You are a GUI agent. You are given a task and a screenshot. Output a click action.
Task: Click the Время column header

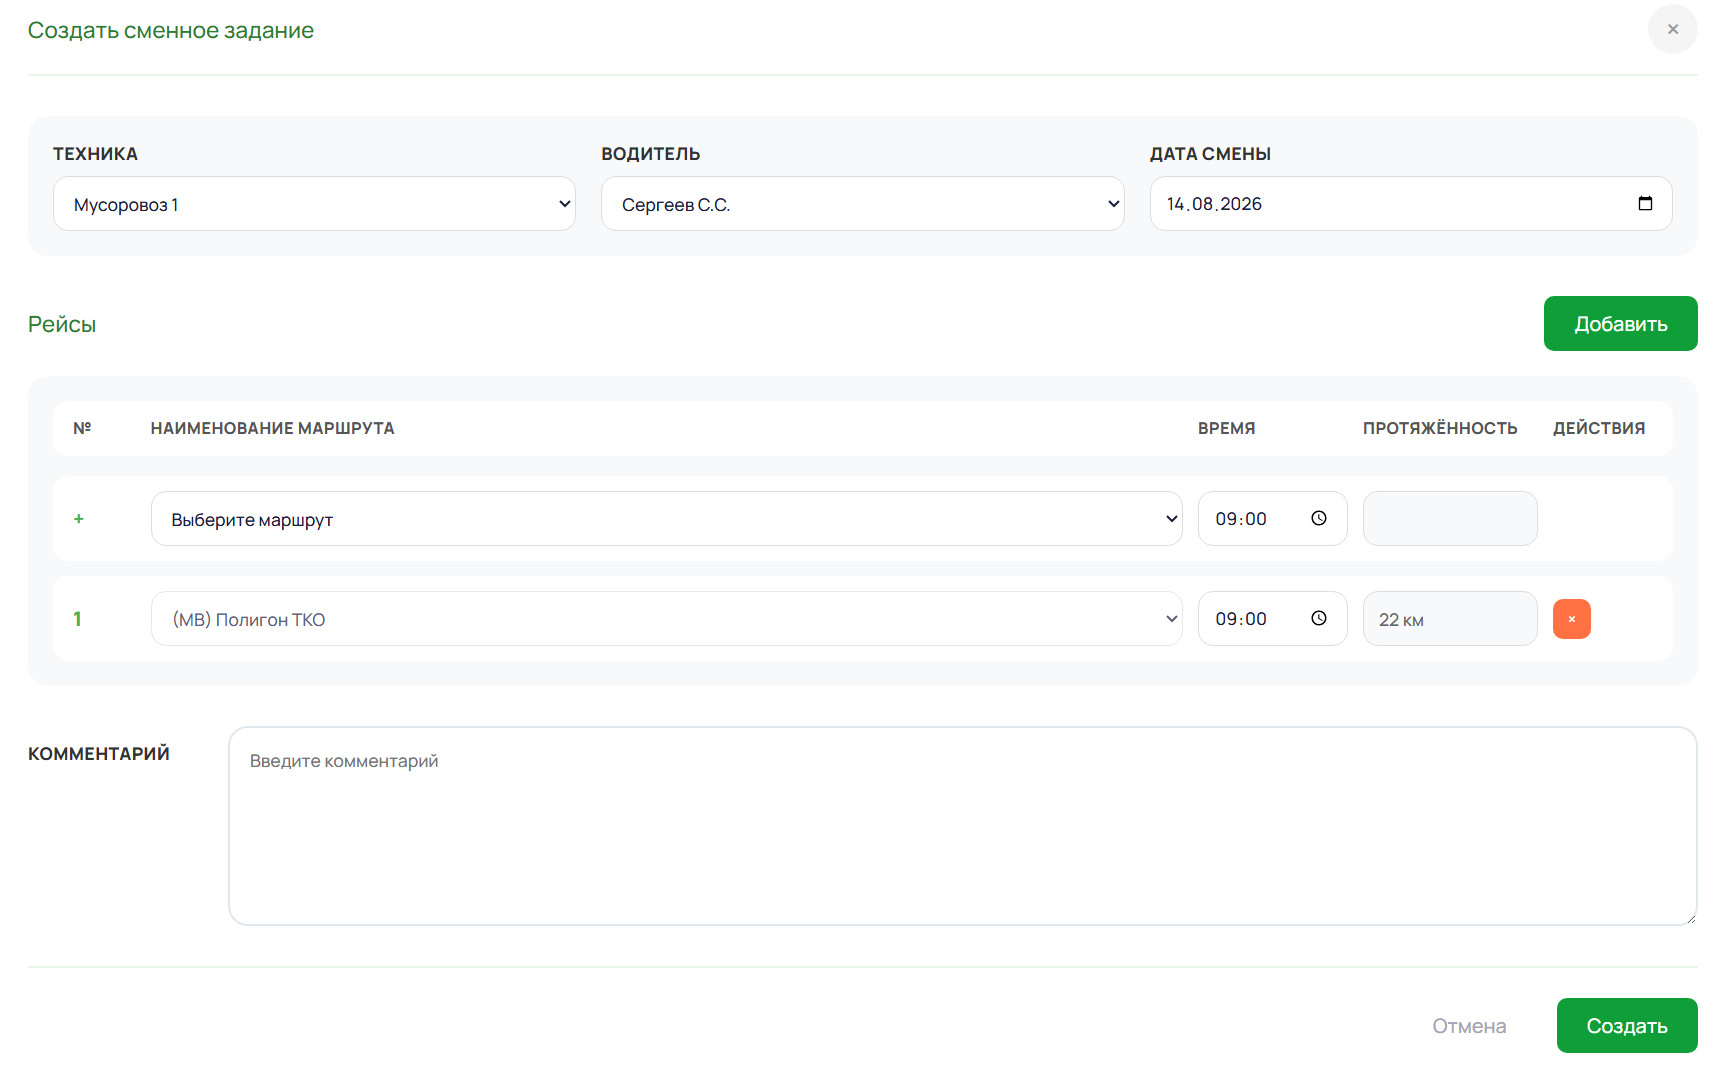[1226, 428]
